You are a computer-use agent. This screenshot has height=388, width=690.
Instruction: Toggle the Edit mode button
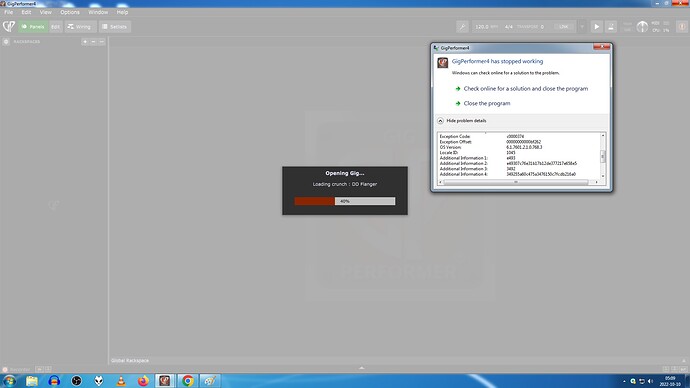(55, 27)
